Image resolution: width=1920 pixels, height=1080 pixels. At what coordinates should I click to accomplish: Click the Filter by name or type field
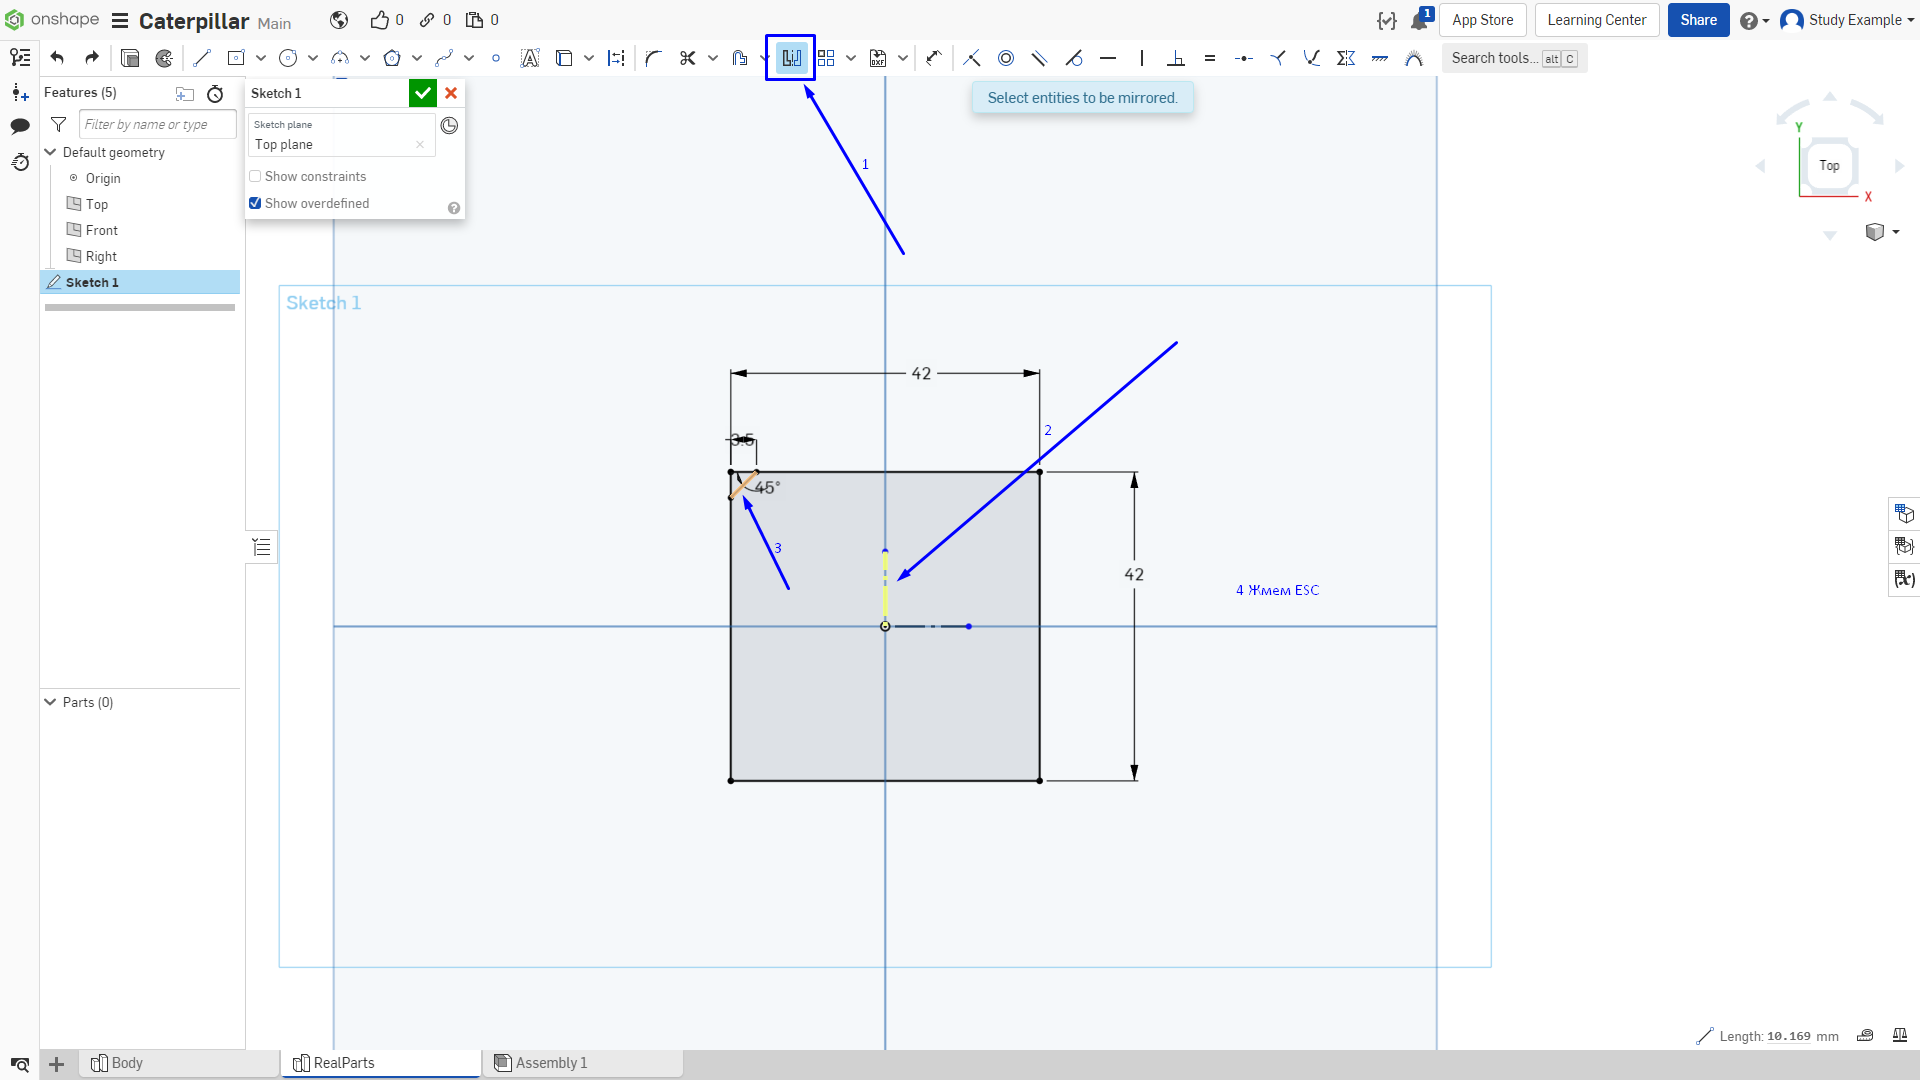158,124
